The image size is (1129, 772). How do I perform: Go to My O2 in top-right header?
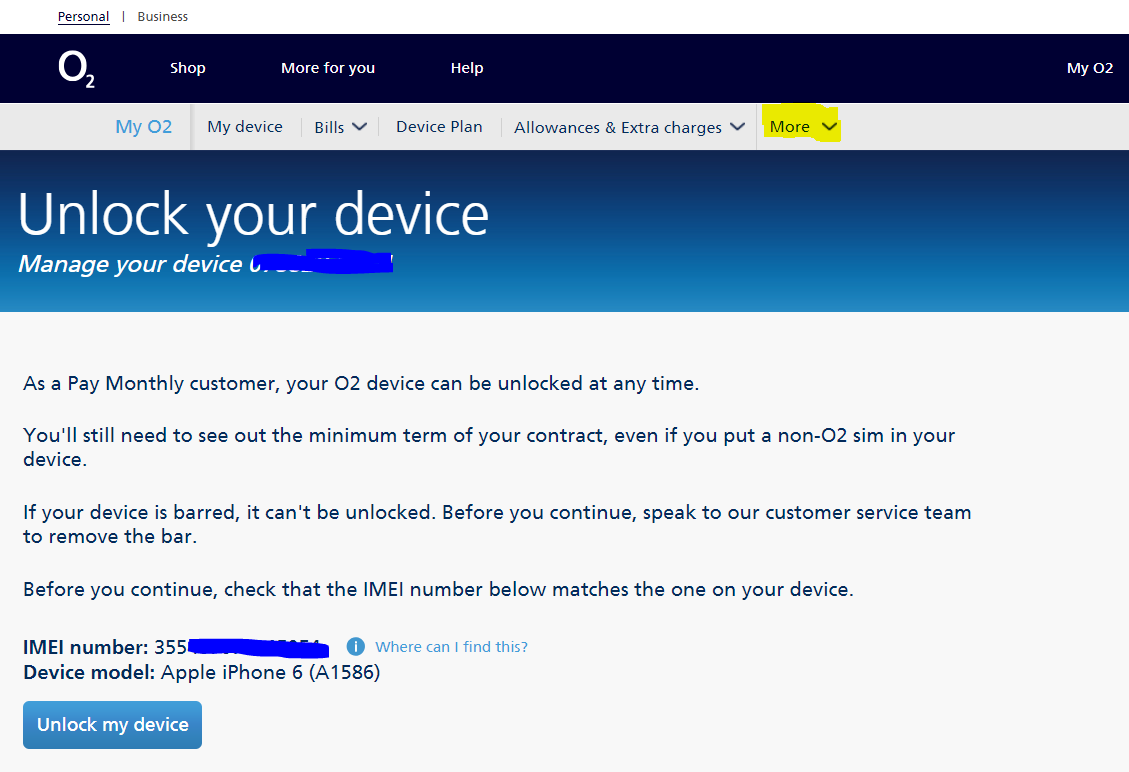(x=1089, y=68)
